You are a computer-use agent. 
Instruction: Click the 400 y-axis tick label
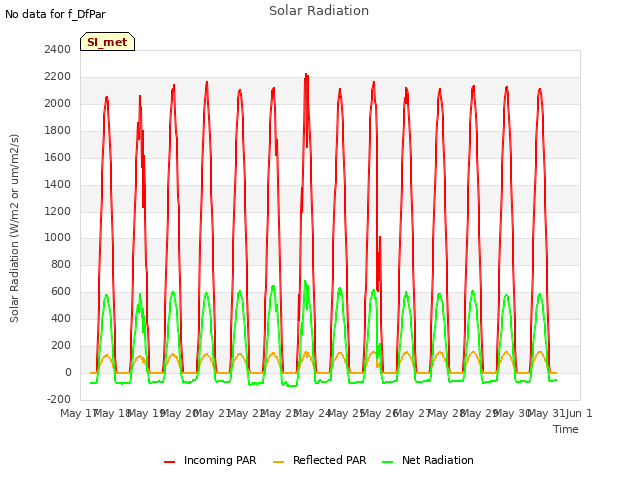(x=61, y=318)
